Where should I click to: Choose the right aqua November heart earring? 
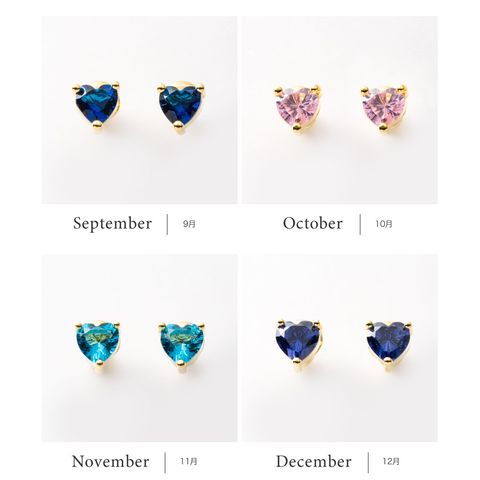pyautogui.click(x=182, y=345)
